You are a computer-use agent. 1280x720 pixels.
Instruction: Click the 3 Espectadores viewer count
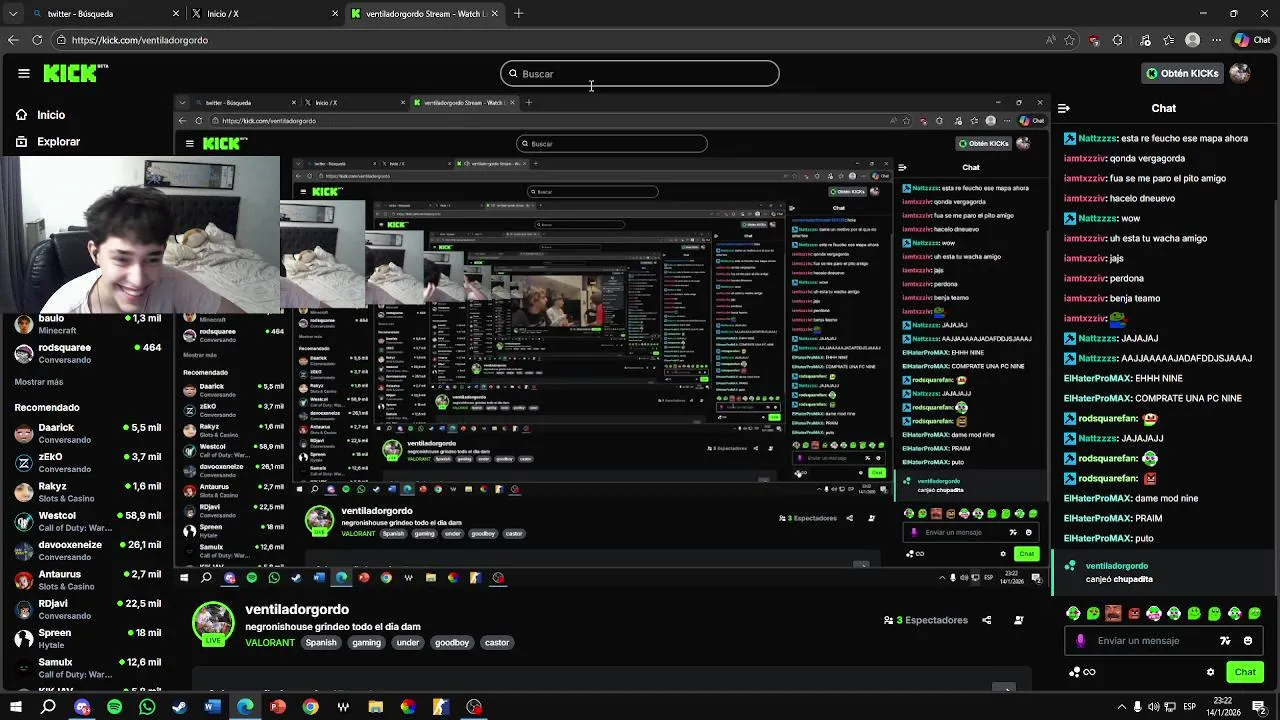pos(926,620)
